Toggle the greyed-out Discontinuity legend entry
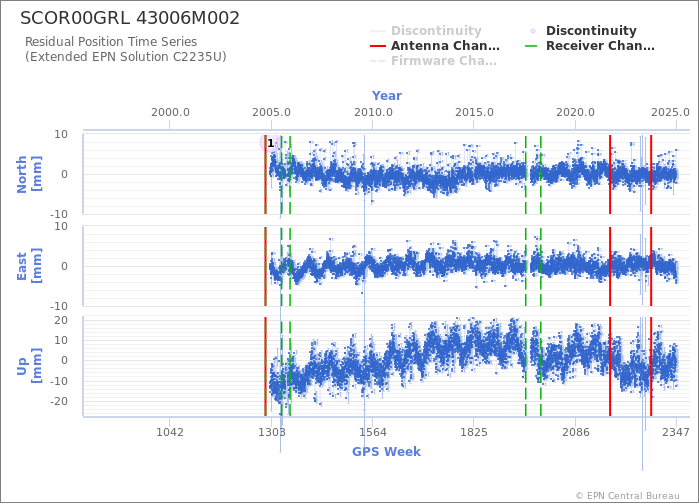This screenshot has height=504, width=700. [x=426, y=30]
